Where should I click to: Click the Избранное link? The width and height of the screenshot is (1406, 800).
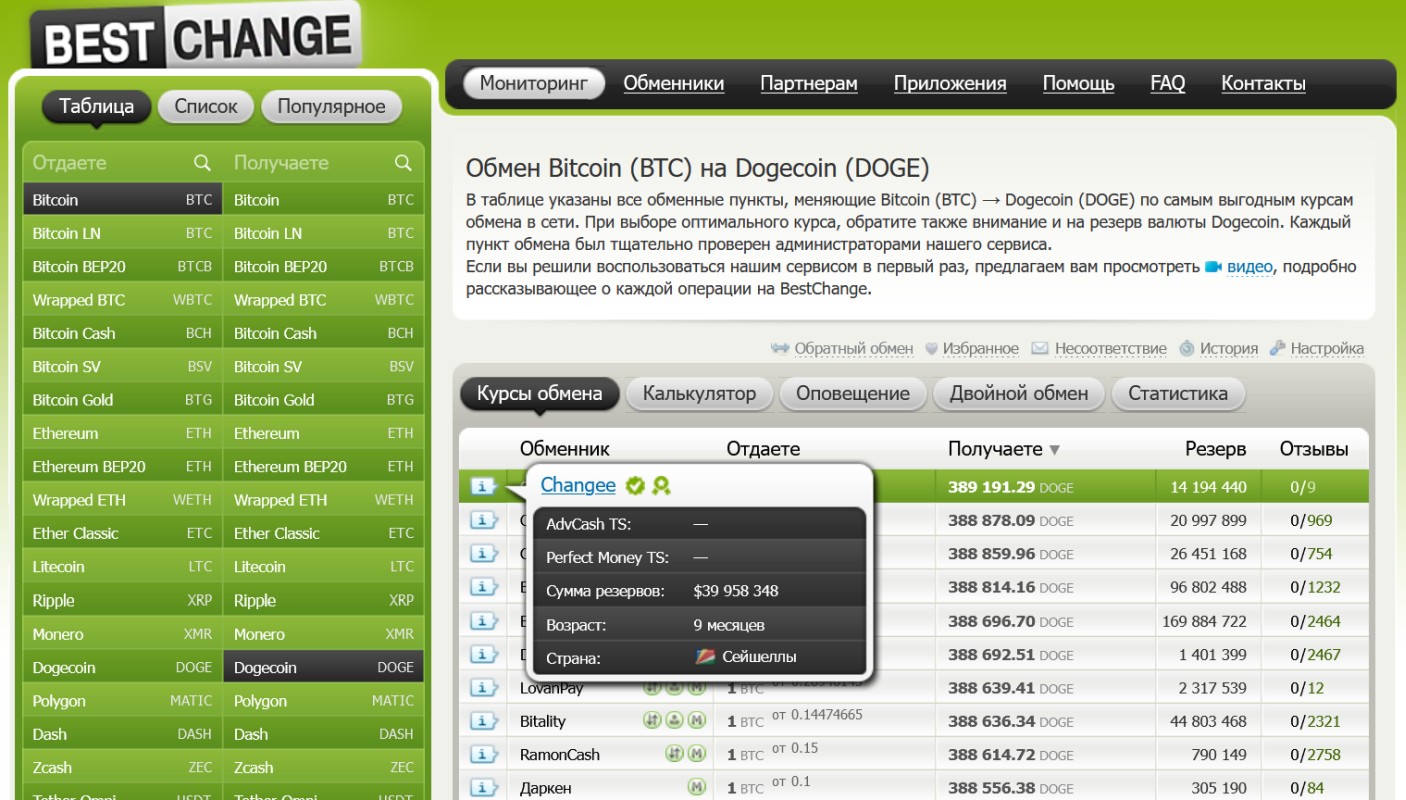[x=980, y=349]
